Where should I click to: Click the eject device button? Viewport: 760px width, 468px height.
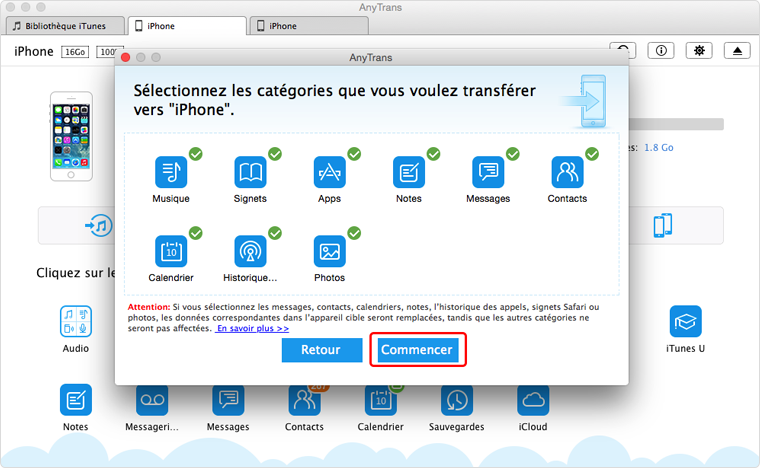737,50
